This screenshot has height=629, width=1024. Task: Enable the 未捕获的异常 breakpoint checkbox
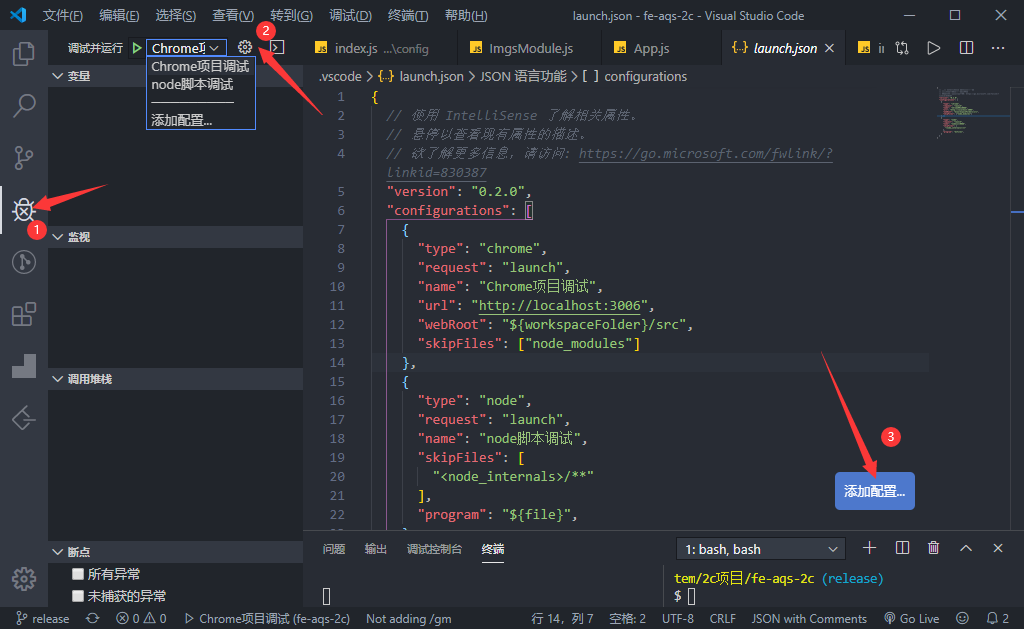pyautogui.click(x=78, y=595)
